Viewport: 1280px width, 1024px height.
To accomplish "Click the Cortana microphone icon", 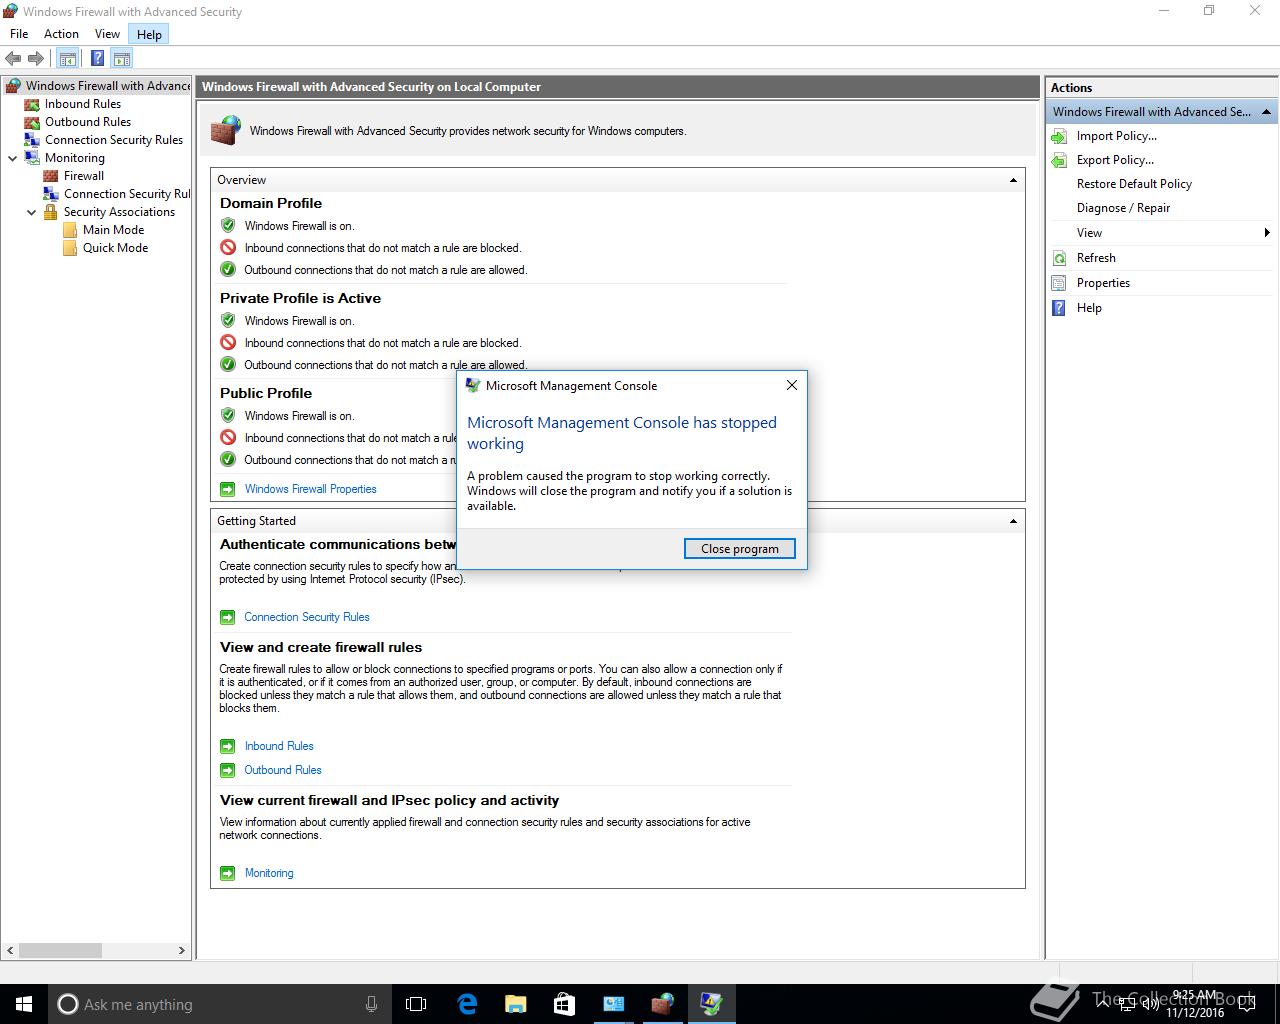I will pos(371,1004).
